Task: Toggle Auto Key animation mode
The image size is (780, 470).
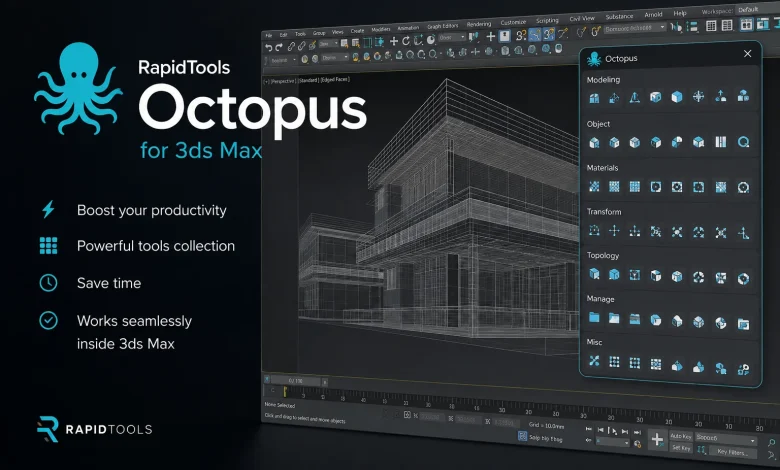Action: click(x=681, y=436)
